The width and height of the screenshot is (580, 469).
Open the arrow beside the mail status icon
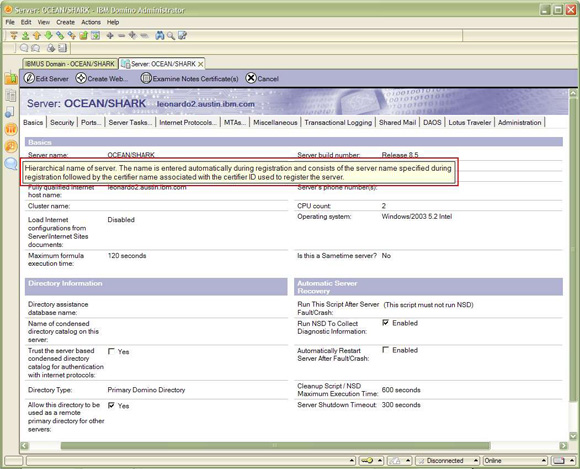tap(571, 460)
